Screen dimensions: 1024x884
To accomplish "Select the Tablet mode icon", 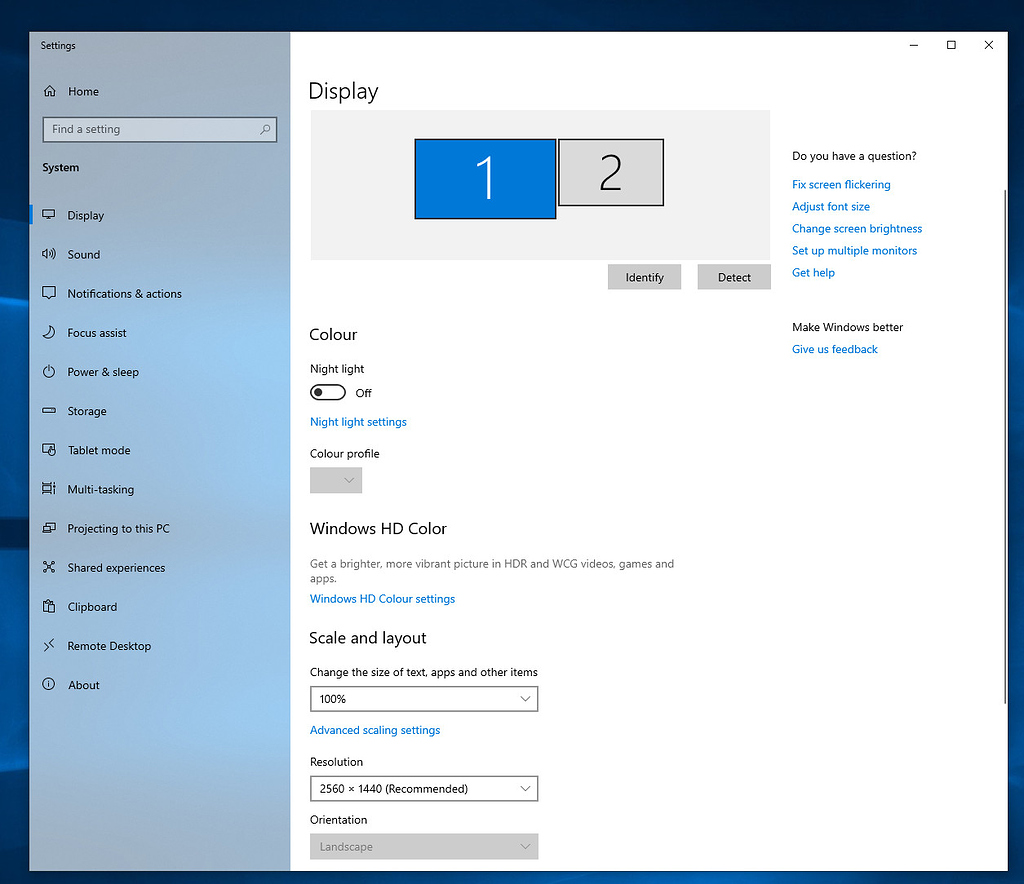I will (49, 450).
